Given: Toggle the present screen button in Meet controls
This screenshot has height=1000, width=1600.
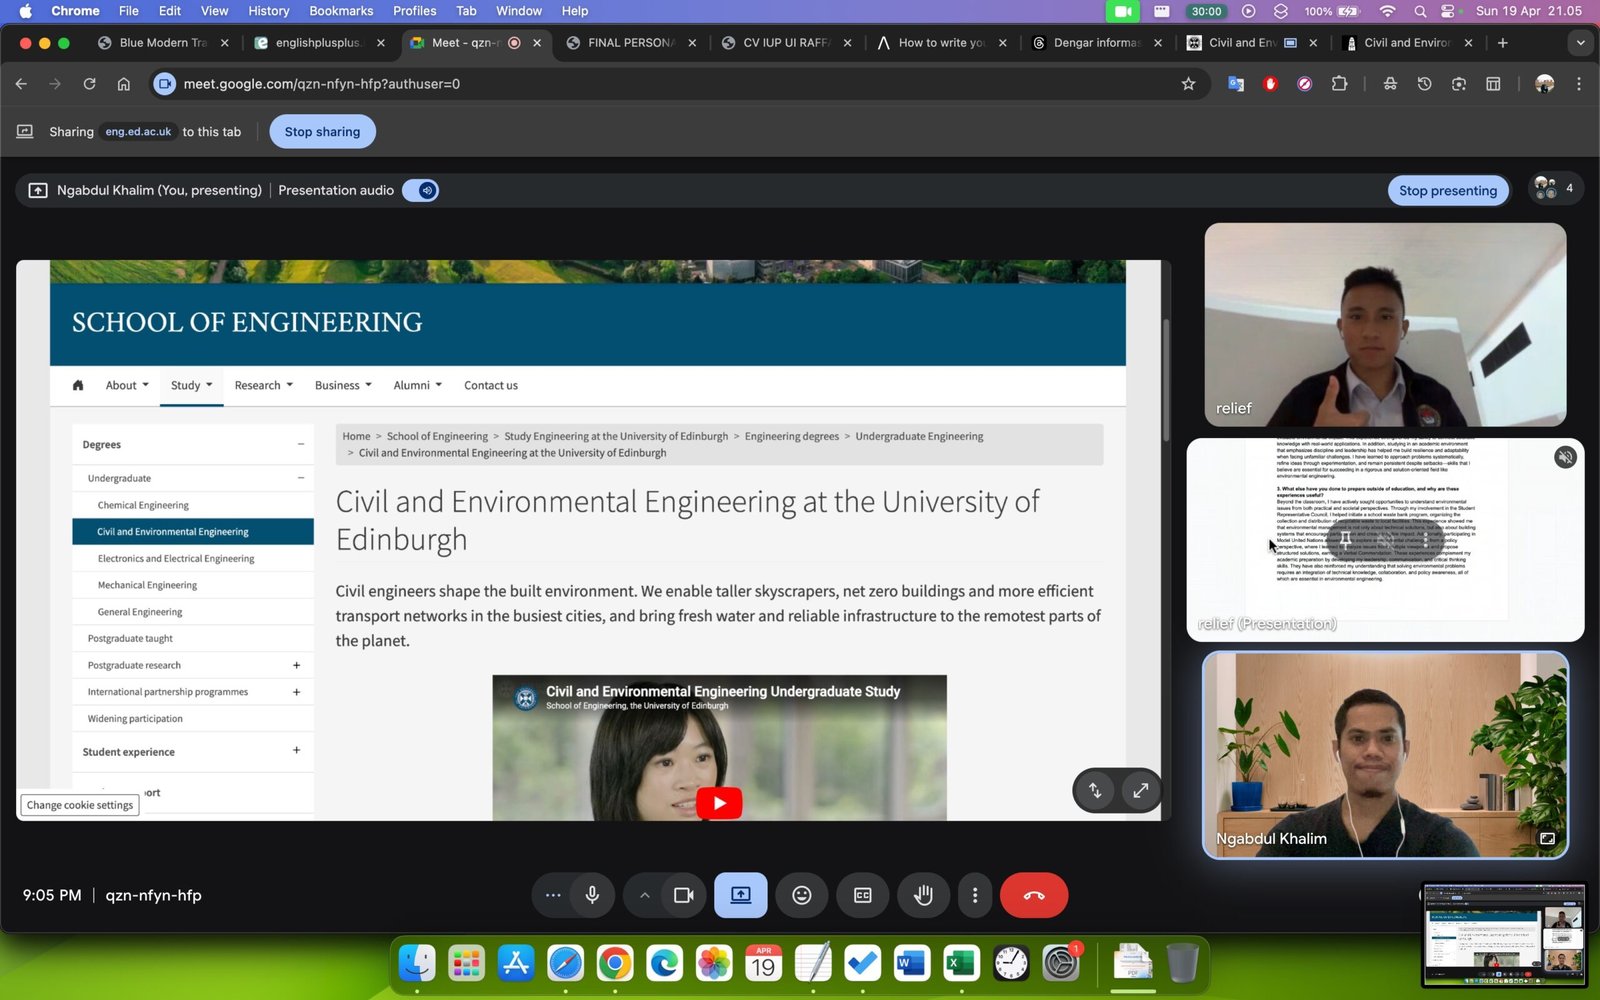Looking at the screenshot, I should [741, 895].
